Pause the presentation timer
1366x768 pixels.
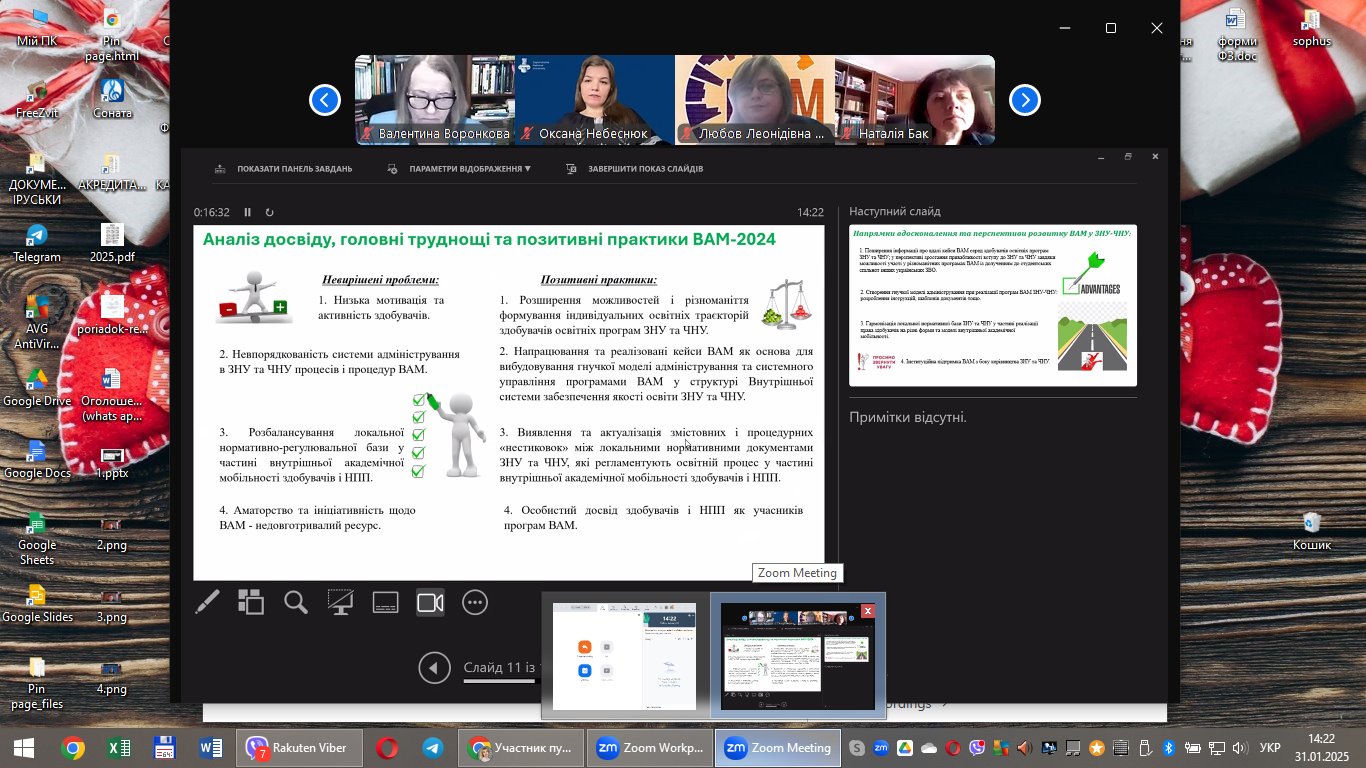point(248,212)
